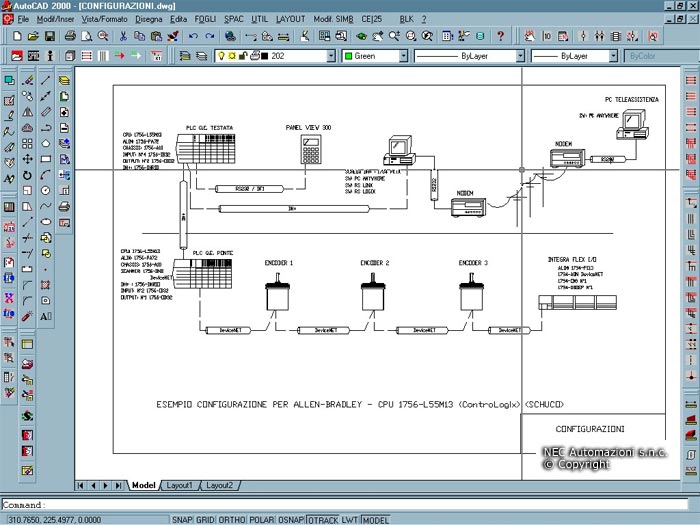Select the Explode tool icon
The width and height of the screenshot is (700, 525).
point(28,317)
